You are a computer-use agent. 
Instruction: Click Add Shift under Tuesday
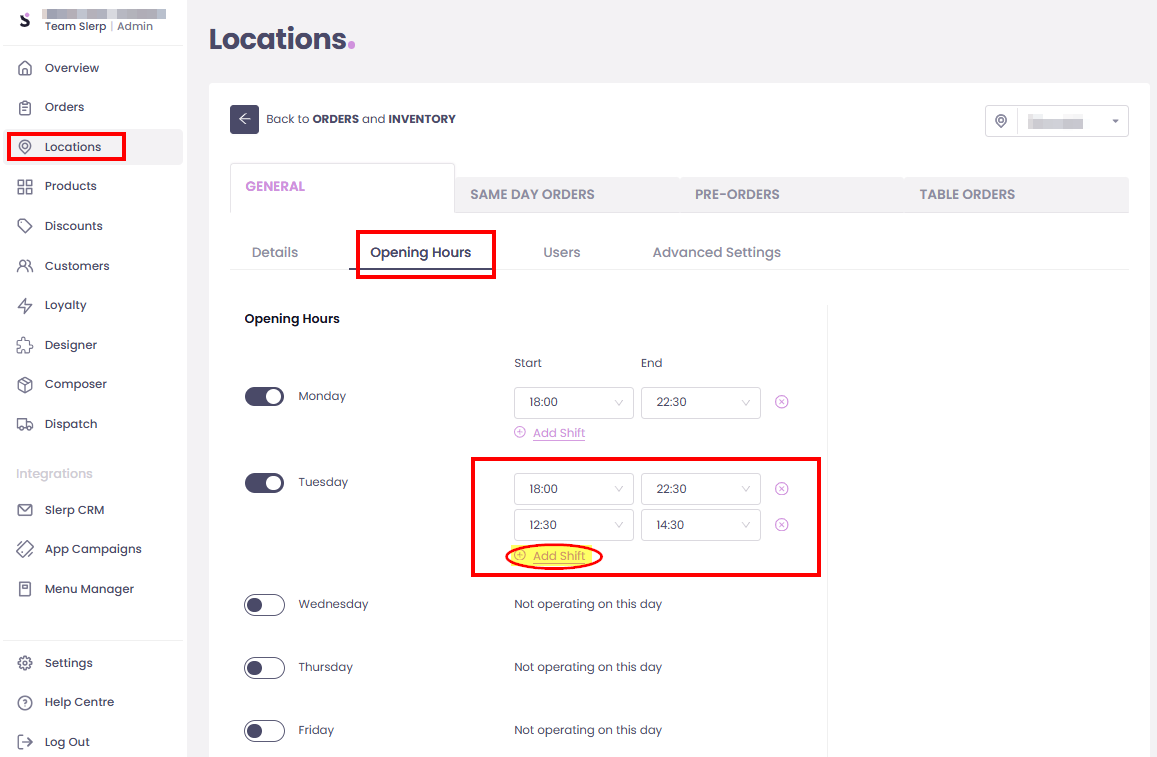pyautogui.click(x=558, y=556)
